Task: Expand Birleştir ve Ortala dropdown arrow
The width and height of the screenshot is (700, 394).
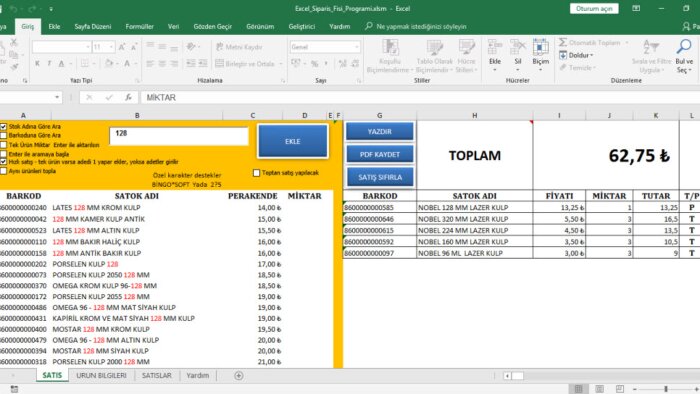Action: click(281, 64)
